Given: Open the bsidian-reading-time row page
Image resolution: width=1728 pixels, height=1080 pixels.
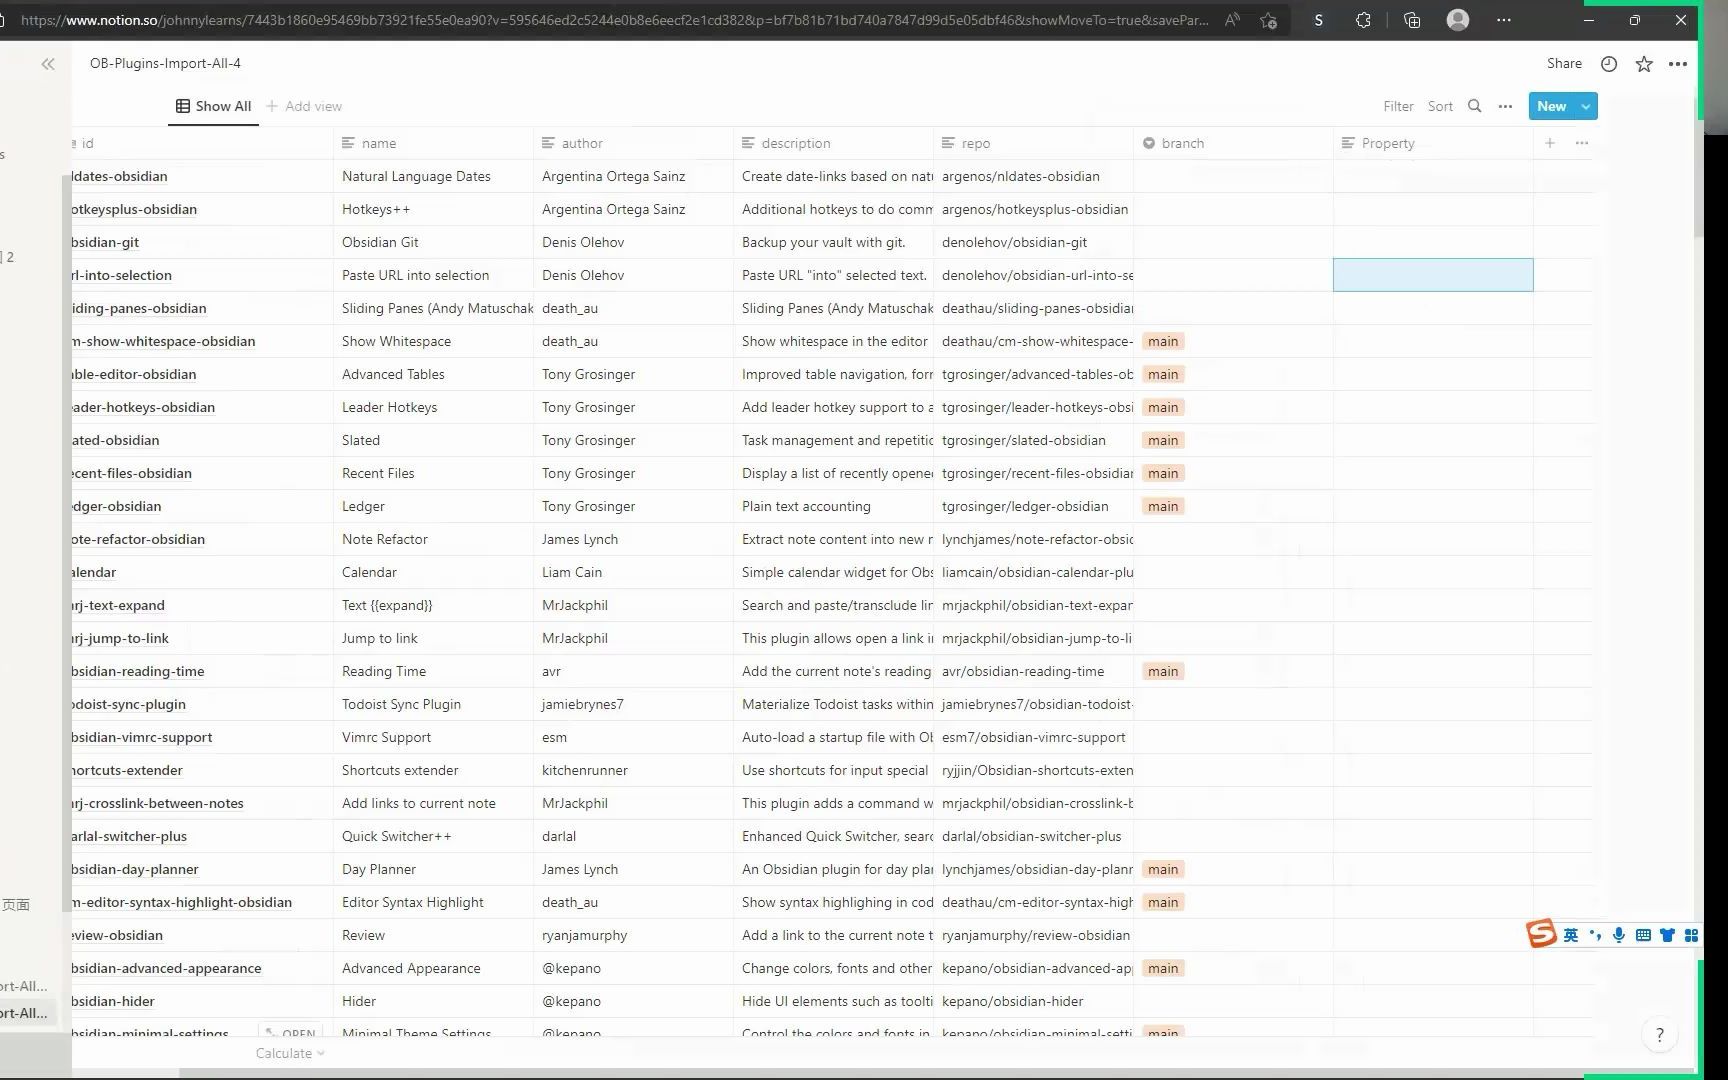Looking at the screenshot, I should tap(138, 671).
